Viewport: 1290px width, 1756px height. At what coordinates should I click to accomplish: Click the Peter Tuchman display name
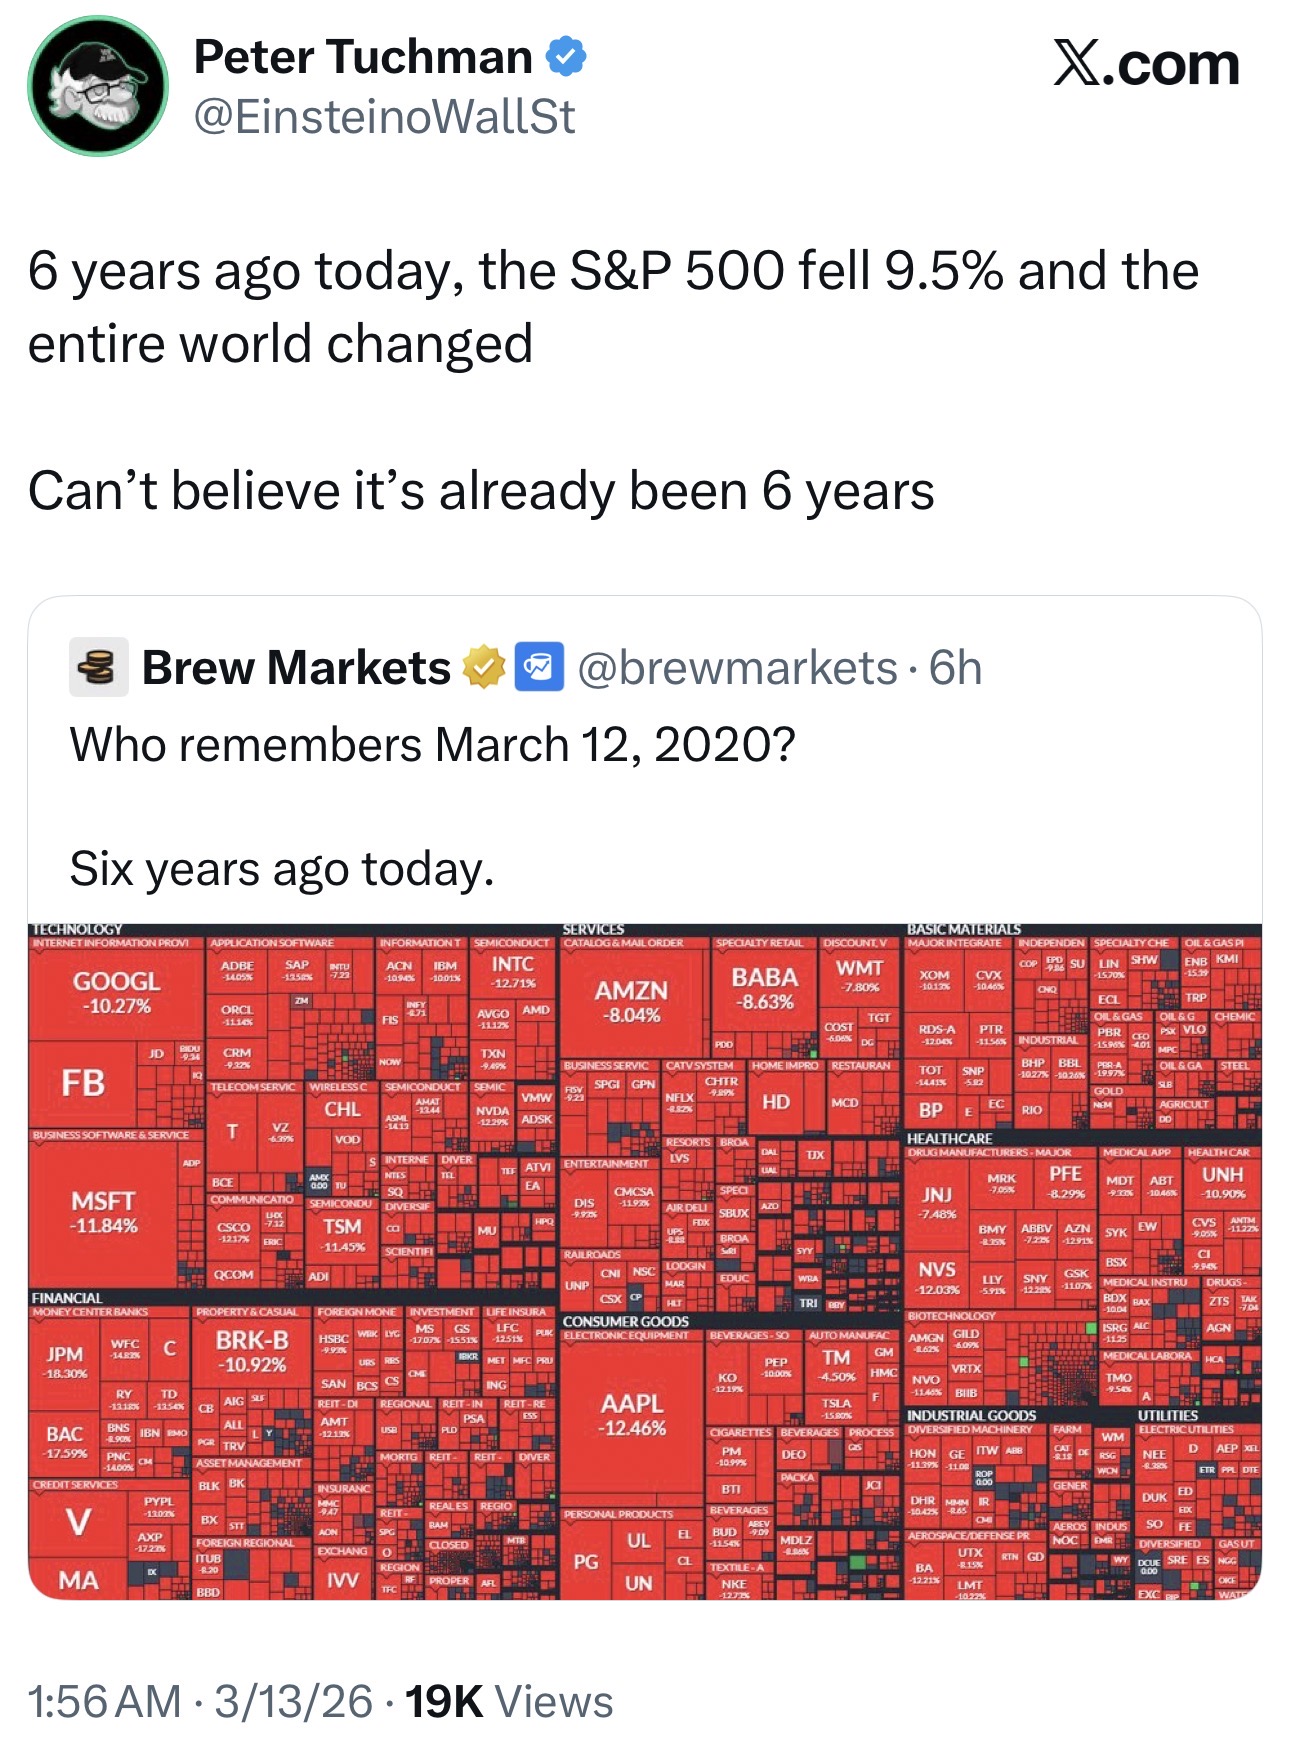pyautogui.click(x=362, y=56)
